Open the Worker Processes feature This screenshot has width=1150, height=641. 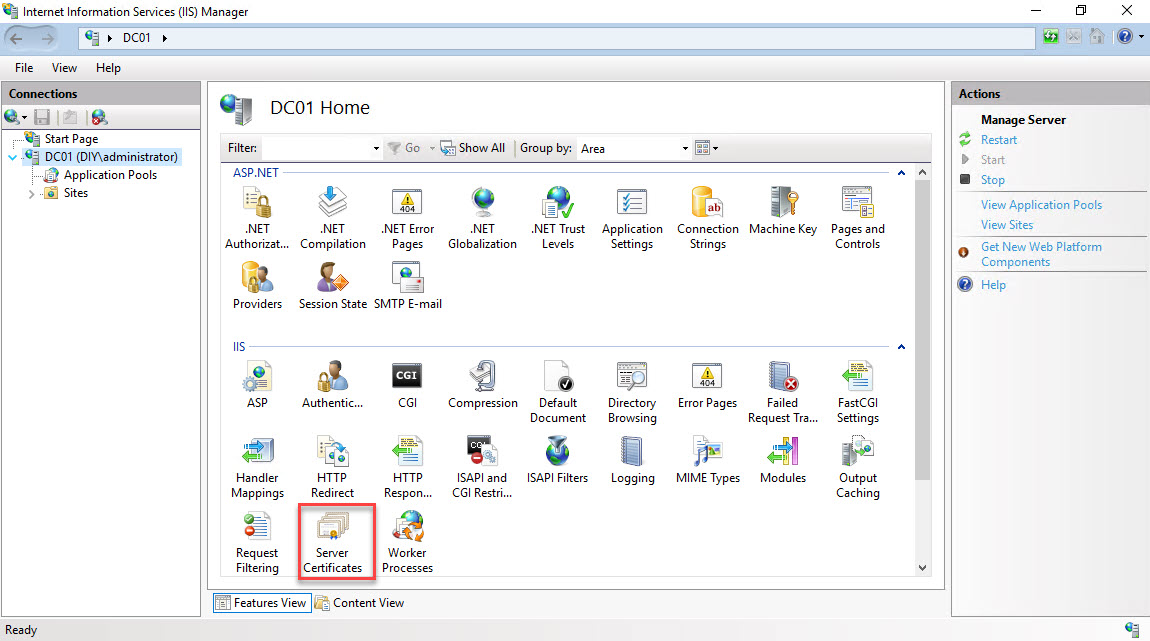point(408,540)
